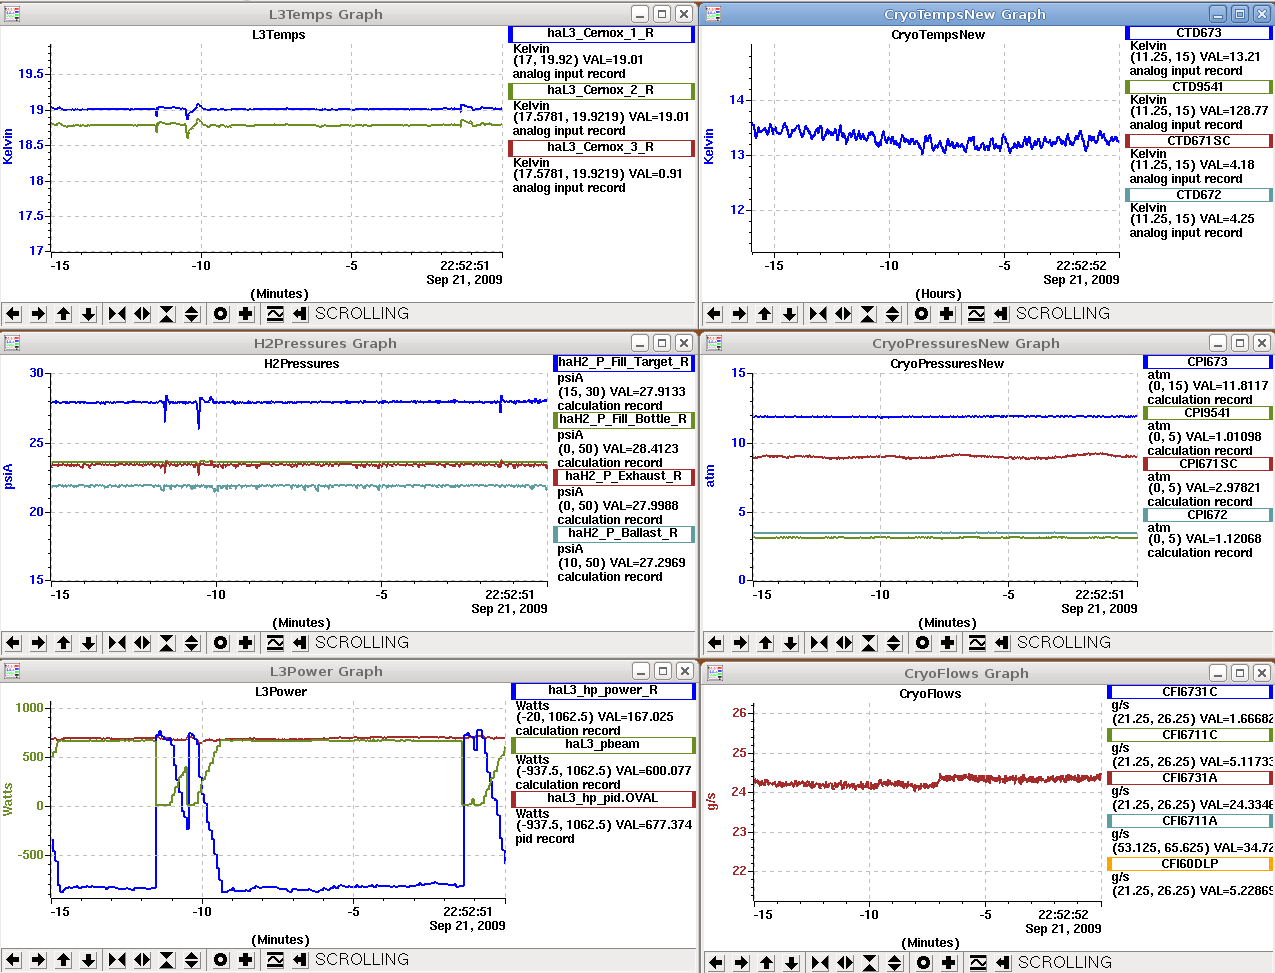Viewport: 1275px width, 973px height.
Task: Select haH2_P_Ballast_R legend entry
Action: (624, 533)
